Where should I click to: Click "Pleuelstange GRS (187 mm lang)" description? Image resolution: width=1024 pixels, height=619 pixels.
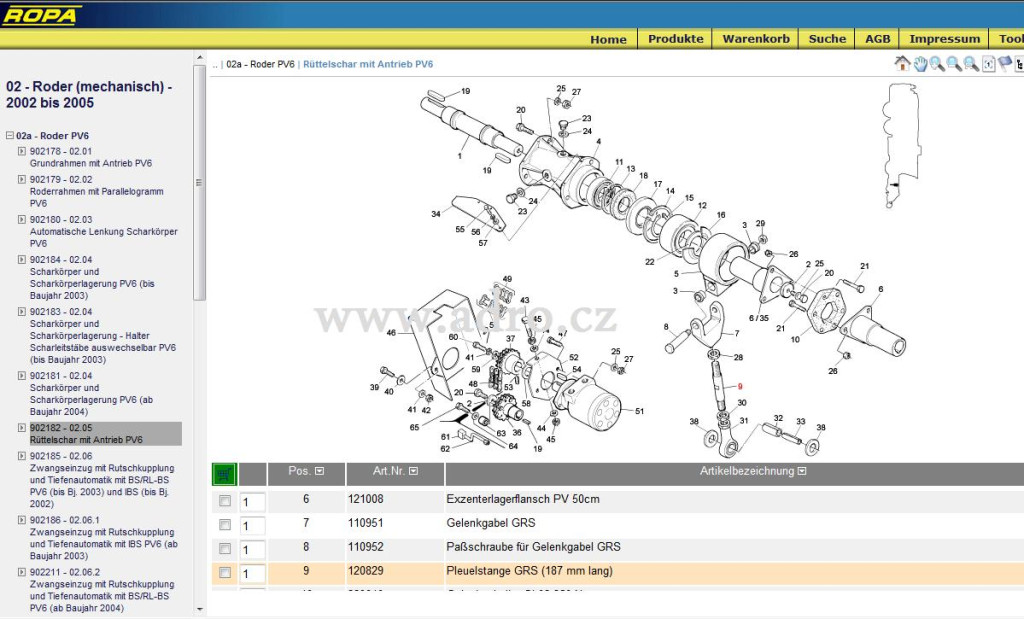(x=530, y=571)
